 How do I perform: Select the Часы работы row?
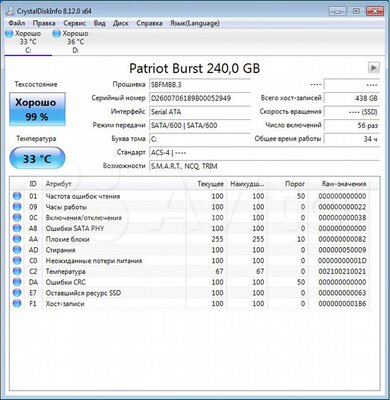coord(190,207)
